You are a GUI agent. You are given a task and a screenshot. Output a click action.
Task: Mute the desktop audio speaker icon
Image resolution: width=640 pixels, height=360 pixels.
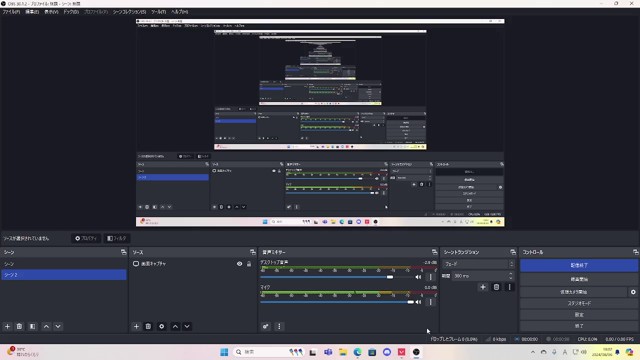pos(418,277)
